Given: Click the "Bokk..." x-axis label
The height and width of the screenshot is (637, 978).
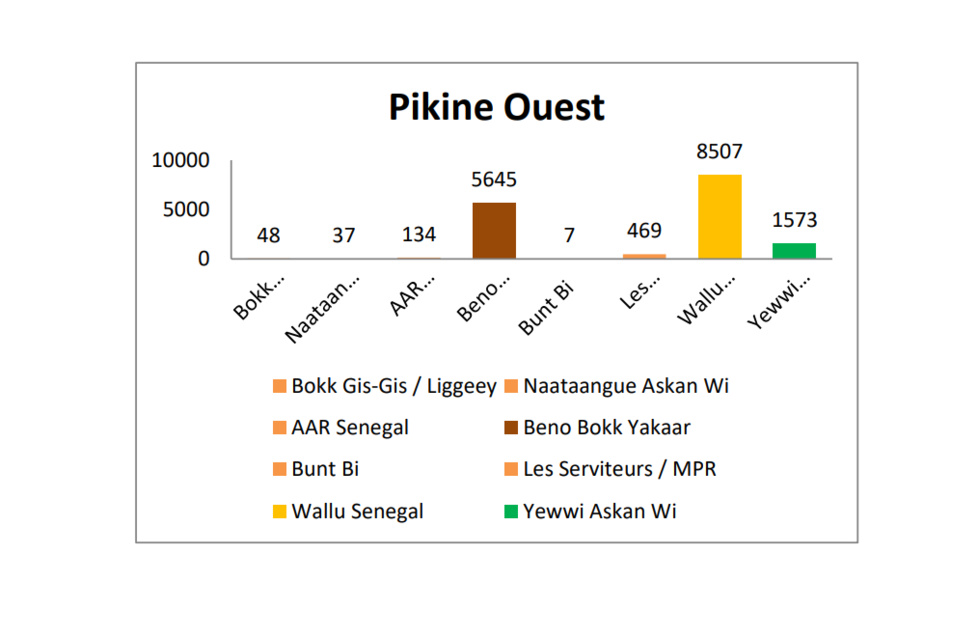Looking at the screenshot, I should (259, 298).
